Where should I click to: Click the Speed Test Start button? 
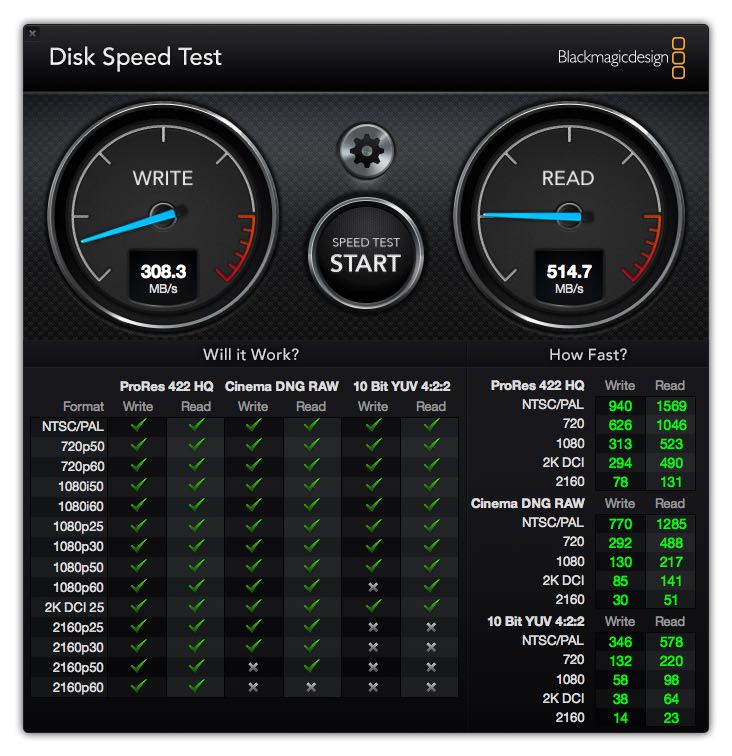point(366,255)
